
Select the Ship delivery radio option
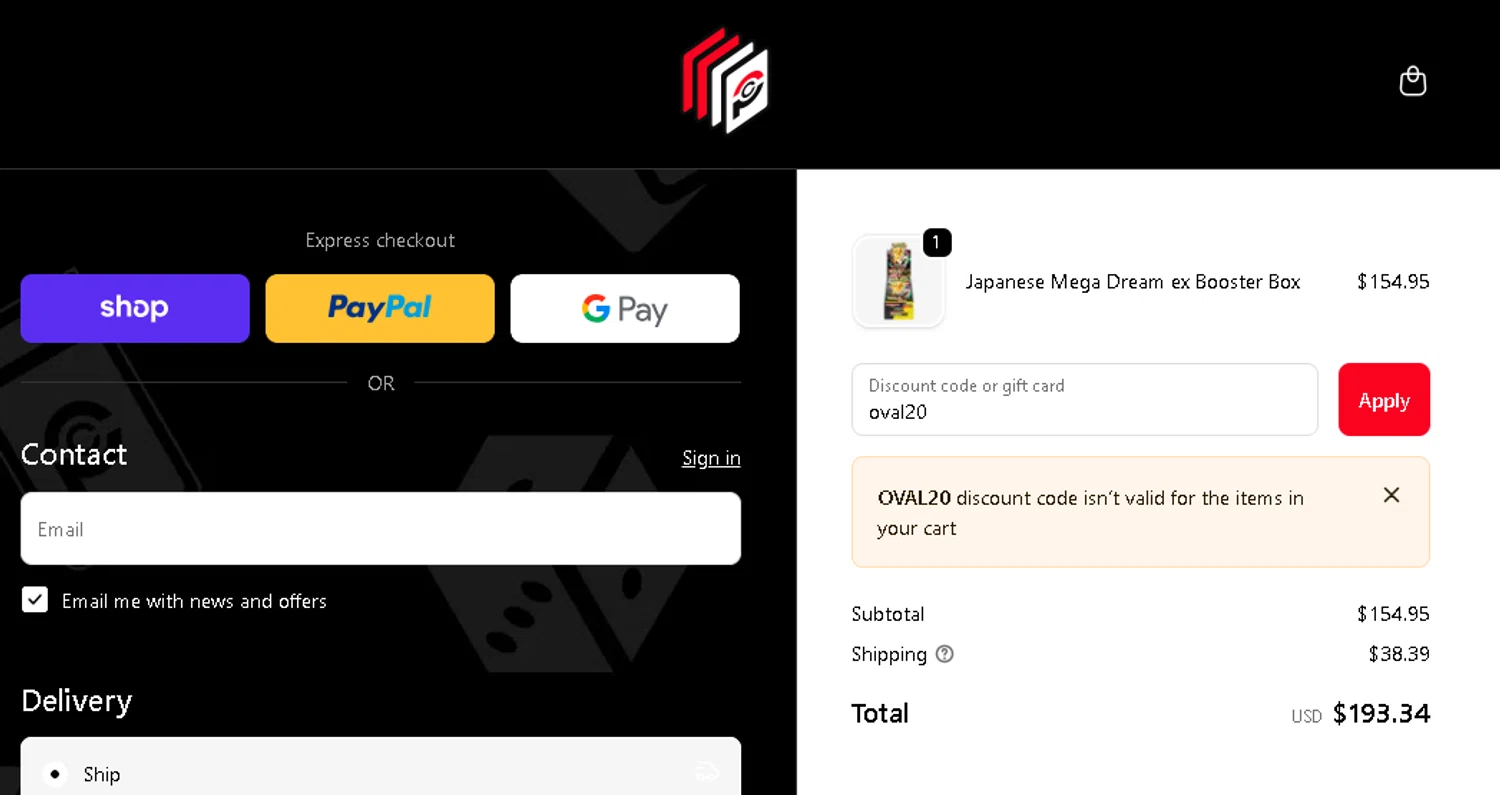55,774
